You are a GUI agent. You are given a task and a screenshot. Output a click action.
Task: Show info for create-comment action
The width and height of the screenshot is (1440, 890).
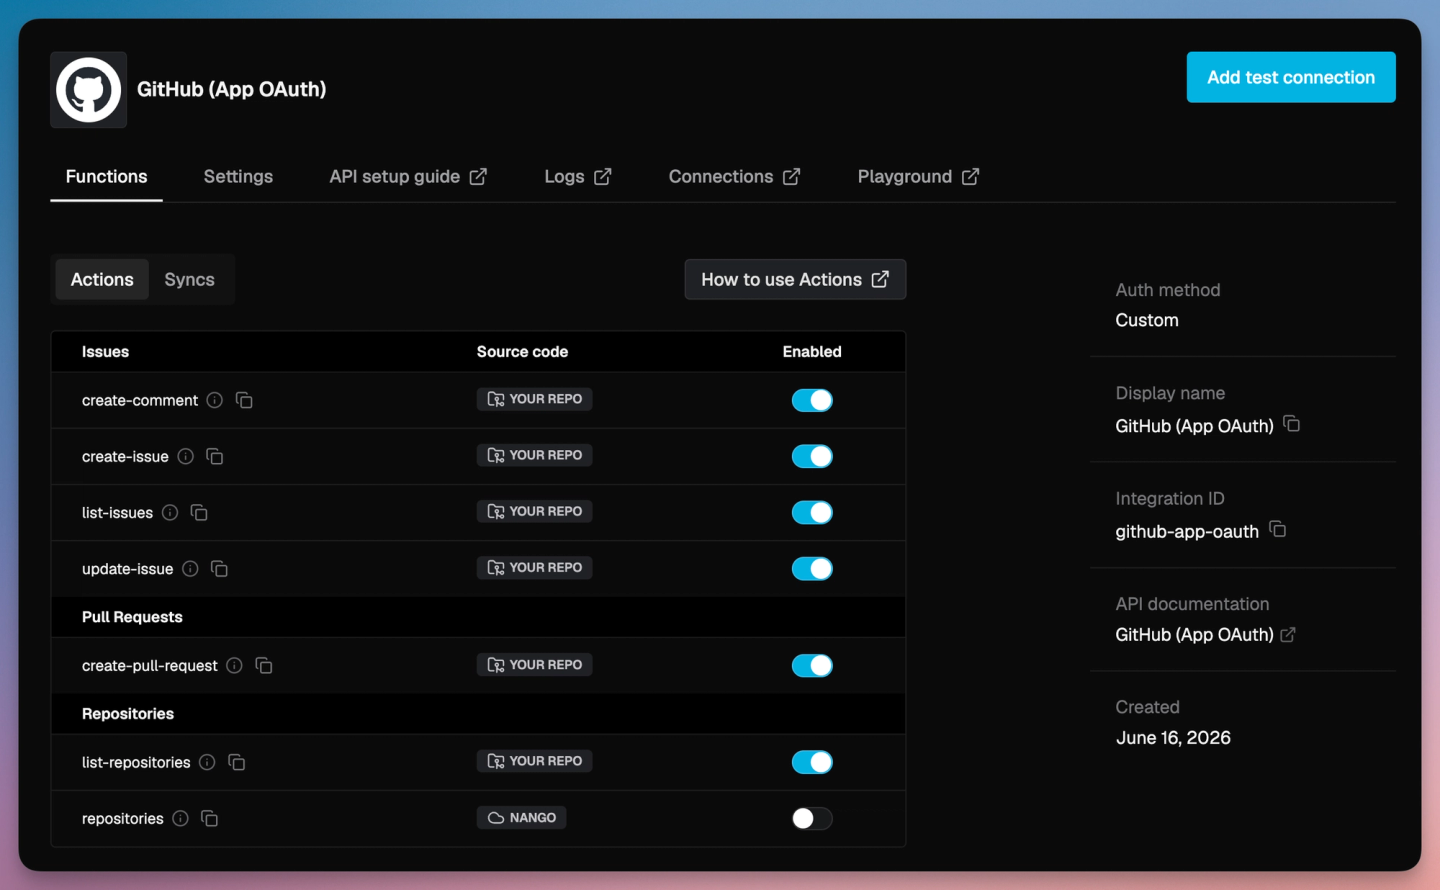tap(214, 400)
